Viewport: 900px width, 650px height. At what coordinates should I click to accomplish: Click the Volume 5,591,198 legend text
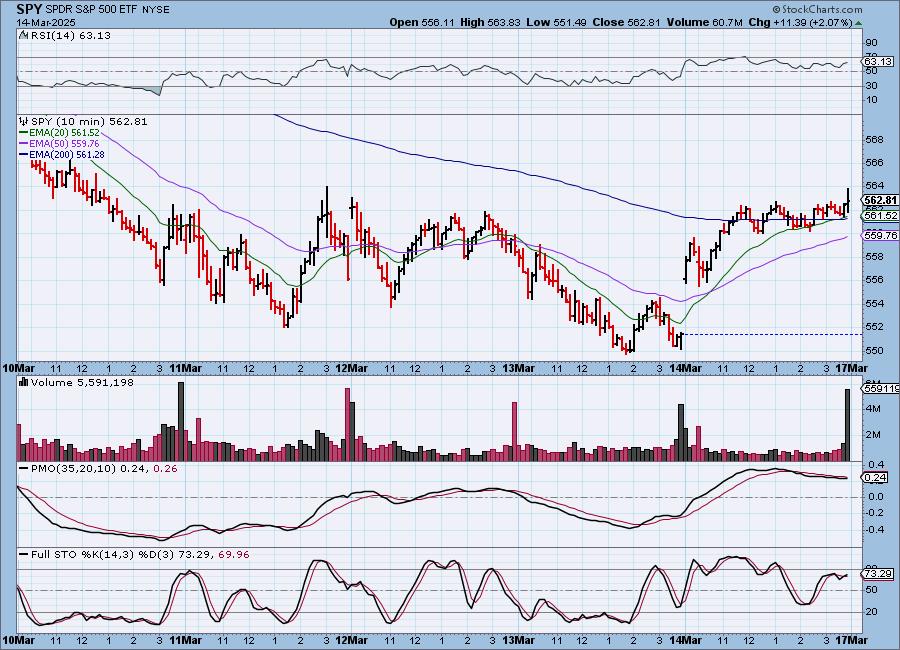pyautogui.click(x=82, y=382)
